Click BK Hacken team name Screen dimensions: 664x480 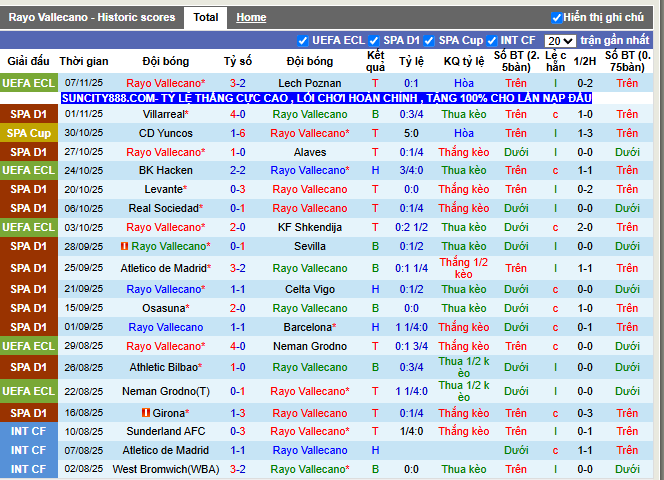pos(166,170)
